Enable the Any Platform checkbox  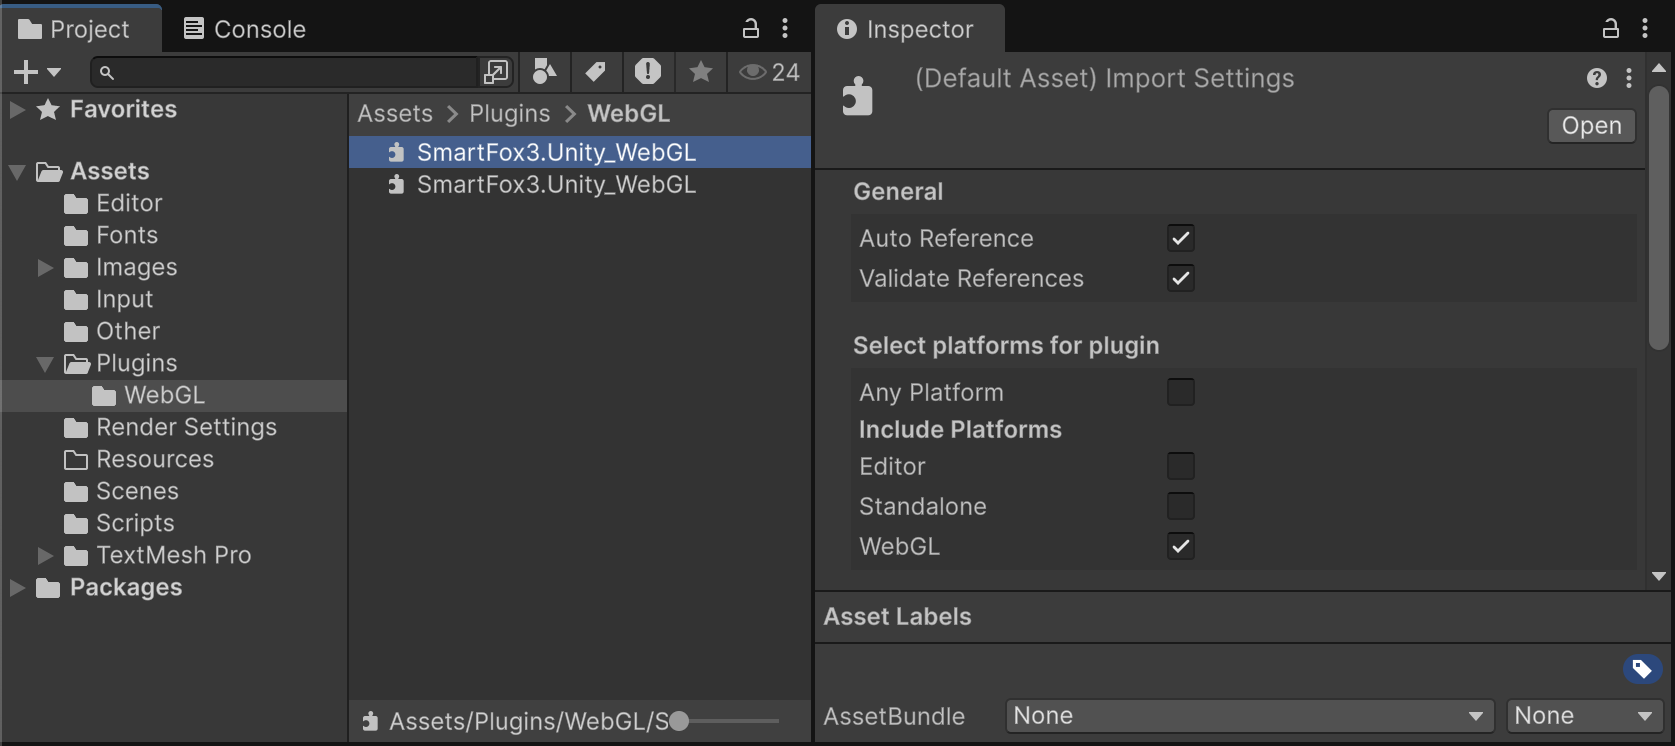[x=1181, y=392]
